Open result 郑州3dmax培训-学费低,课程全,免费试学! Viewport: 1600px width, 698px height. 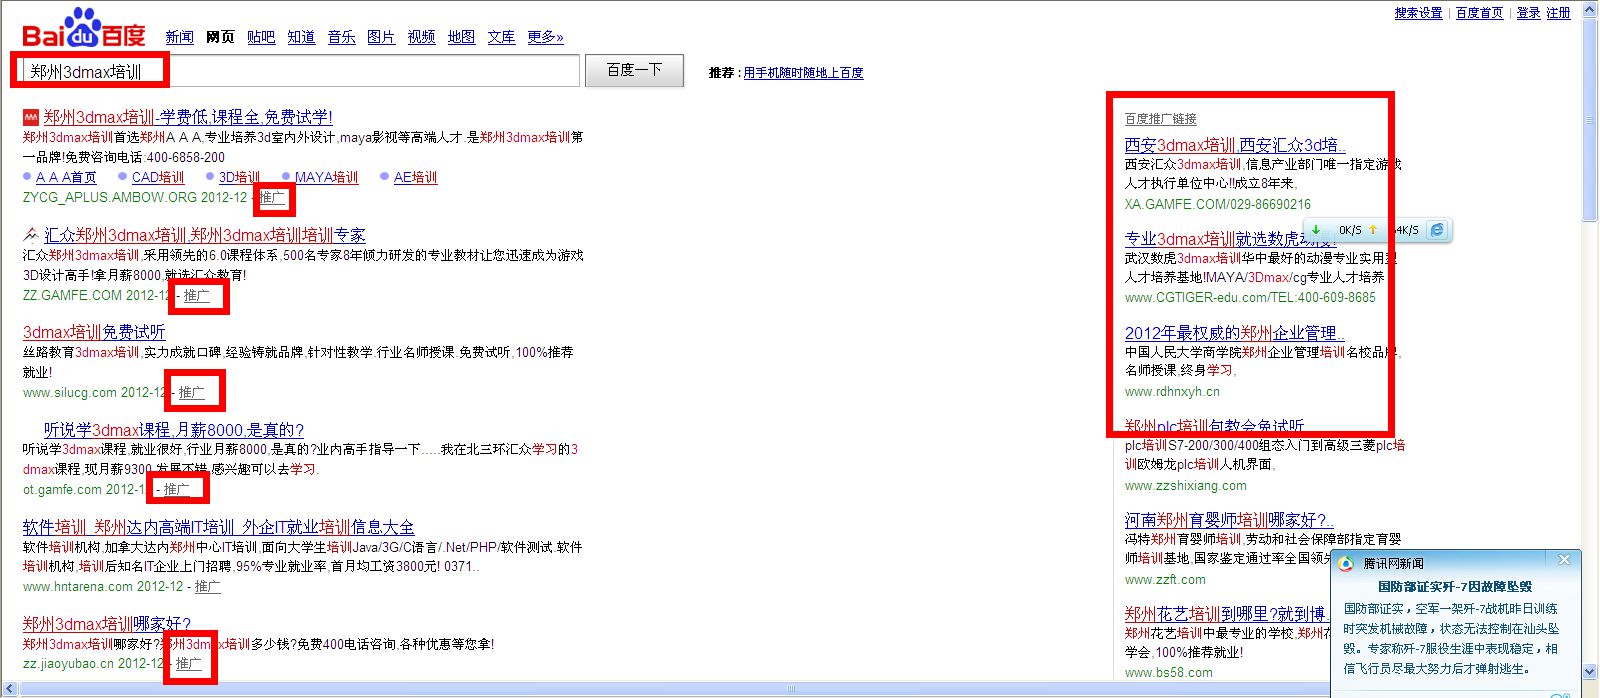[188, 117]
